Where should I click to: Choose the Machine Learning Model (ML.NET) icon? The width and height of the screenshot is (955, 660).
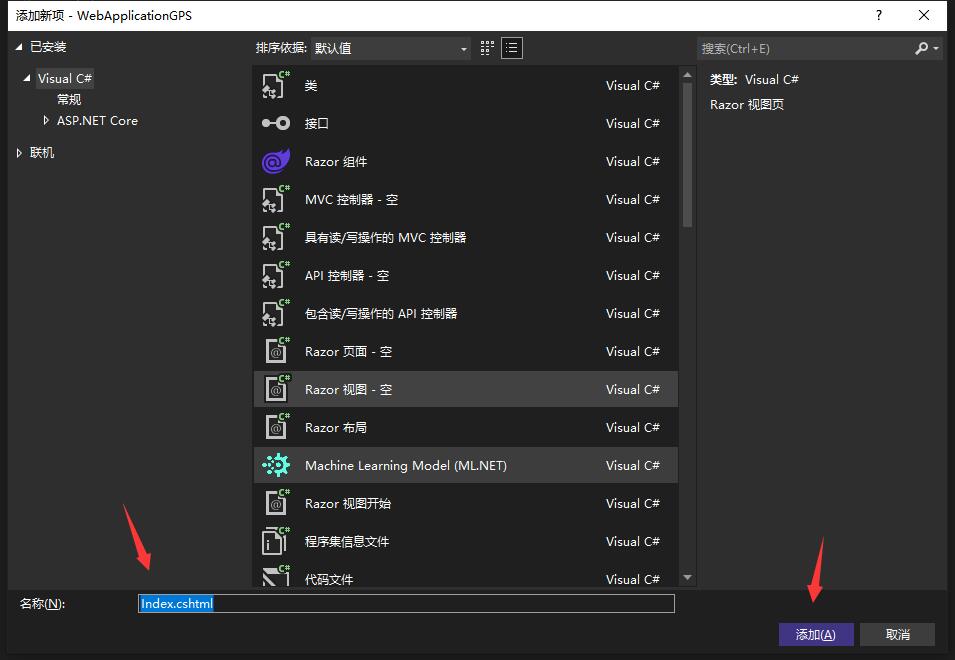275,465
